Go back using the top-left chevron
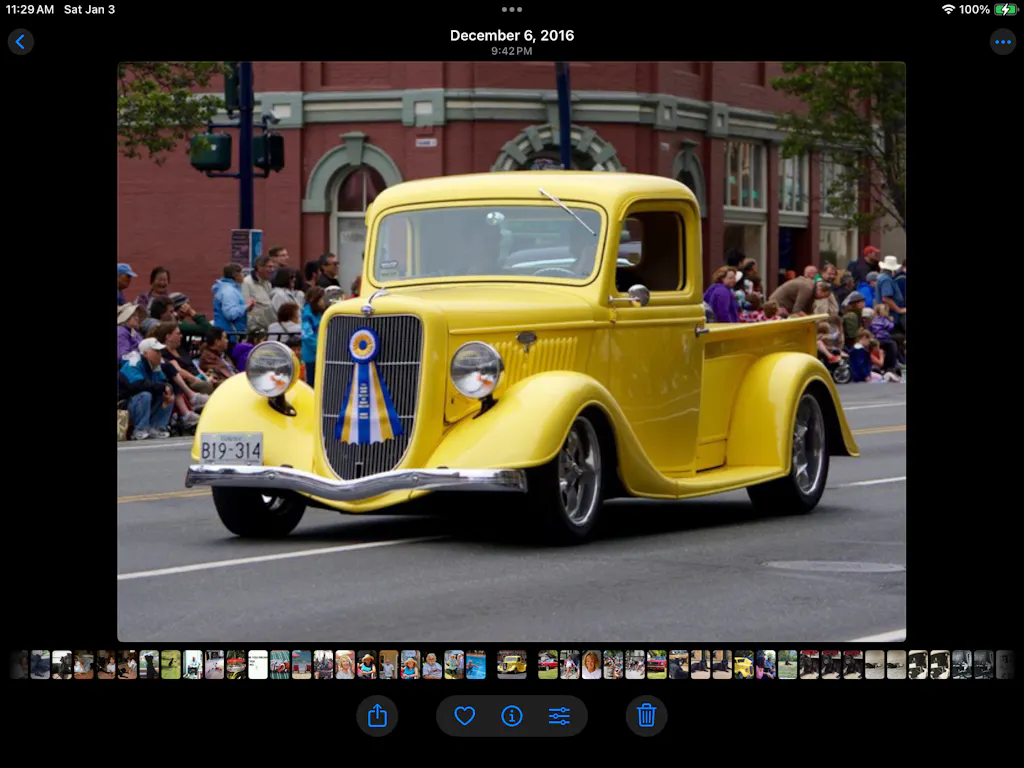 [21, 42]
